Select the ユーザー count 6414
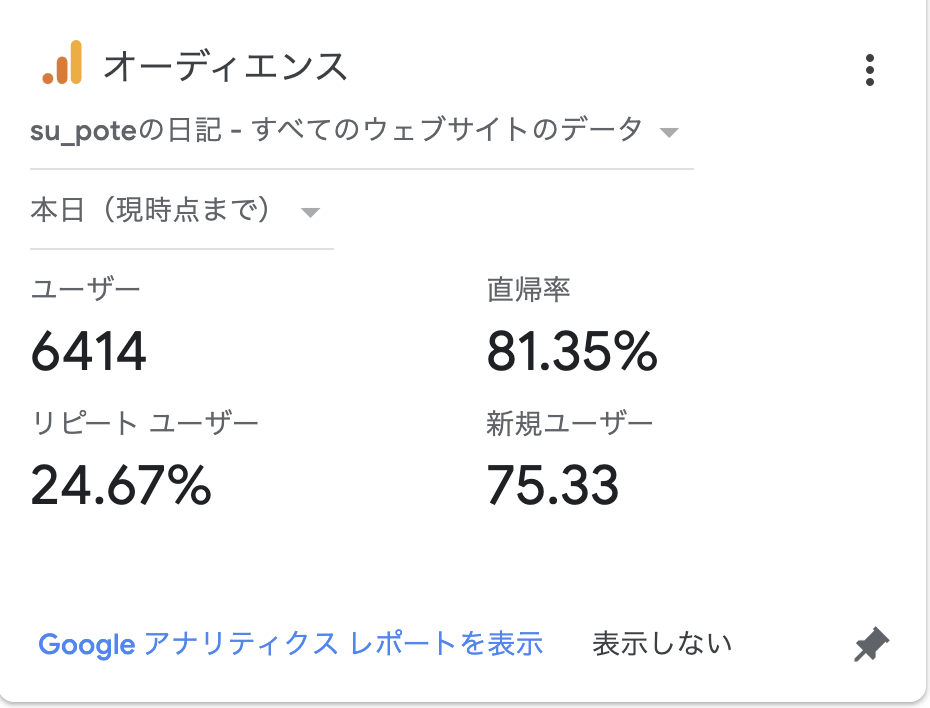 point(89,352)
